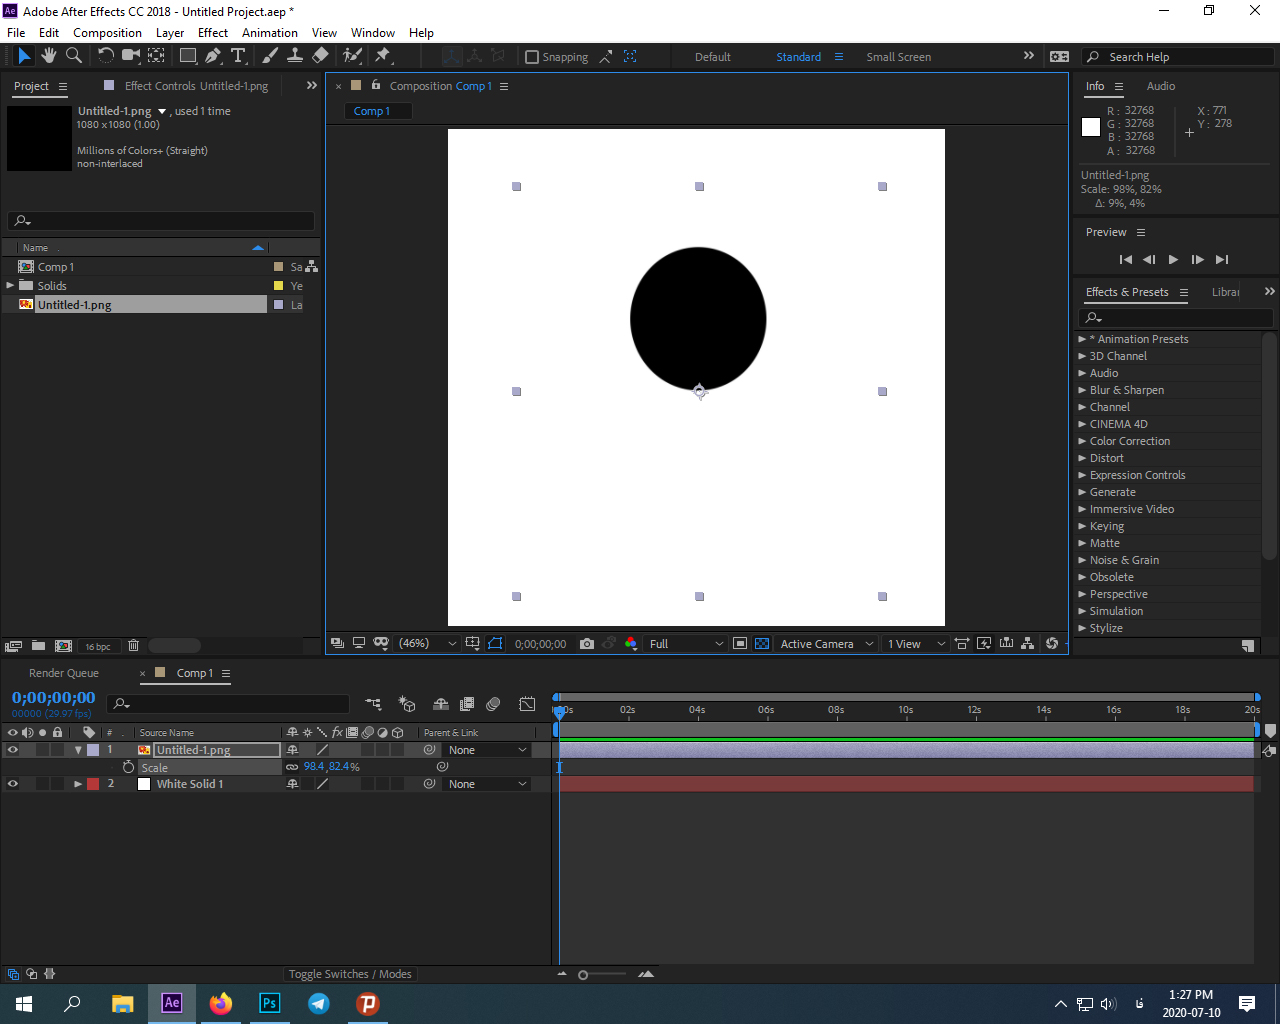
Task: Click Reset Exposure icon in viewer
Action: 1052,644
